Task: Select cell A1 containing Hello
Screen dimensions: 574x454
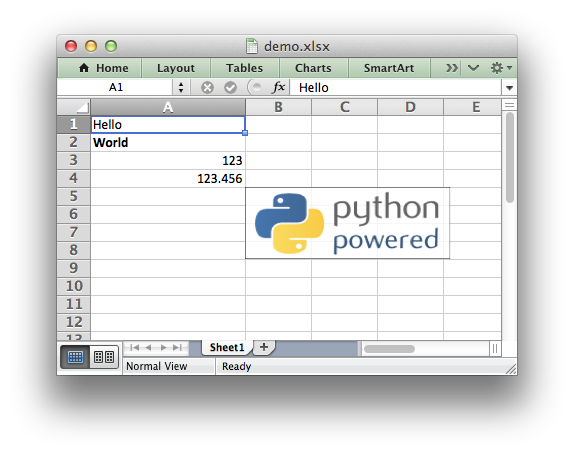Action: pos(168,124)
